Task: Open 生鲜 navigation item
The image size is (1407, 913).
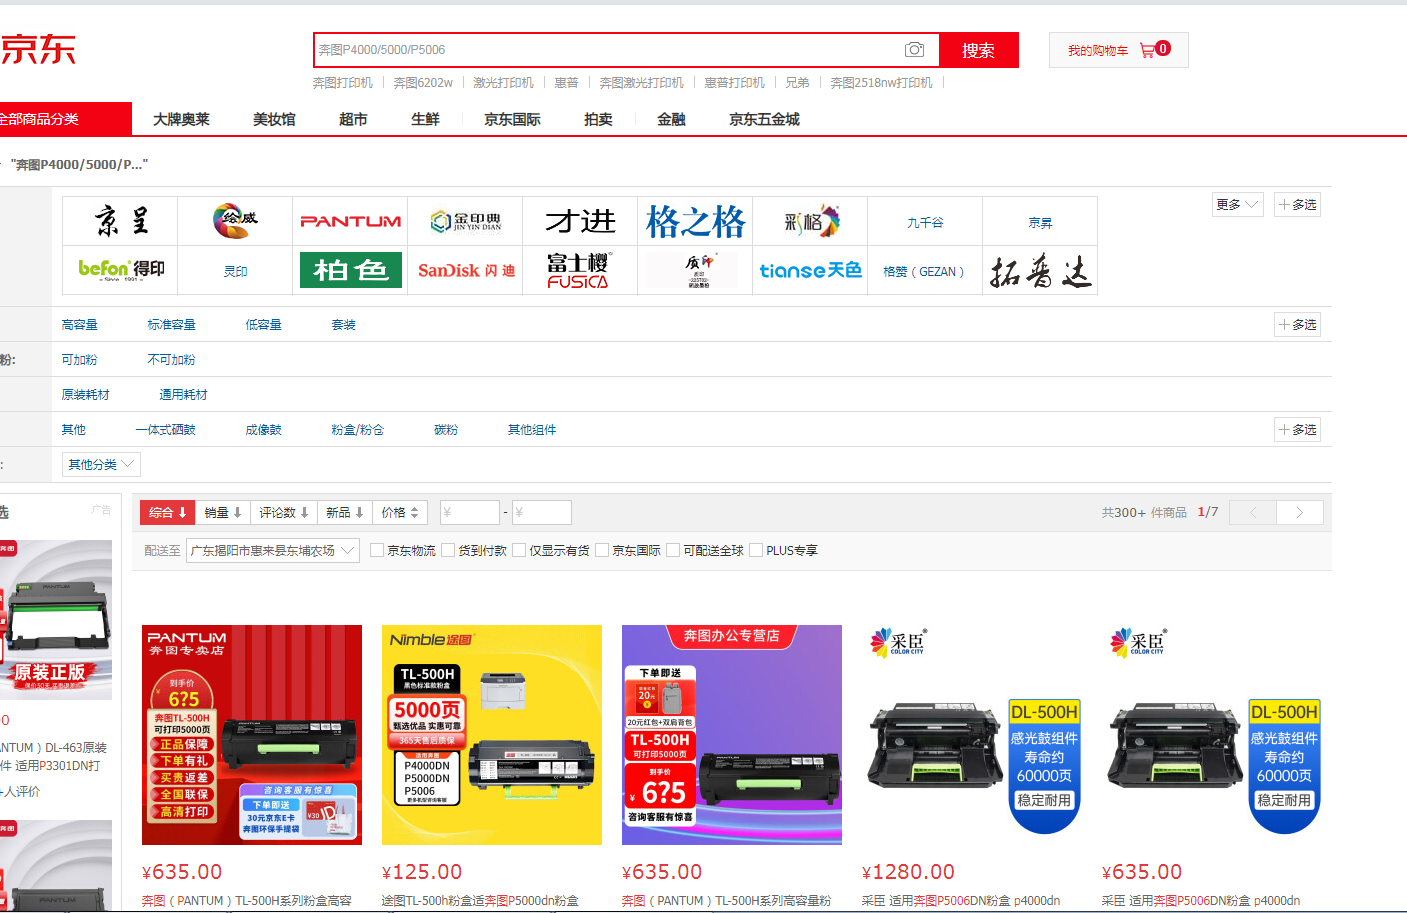Action: point(425,119)
